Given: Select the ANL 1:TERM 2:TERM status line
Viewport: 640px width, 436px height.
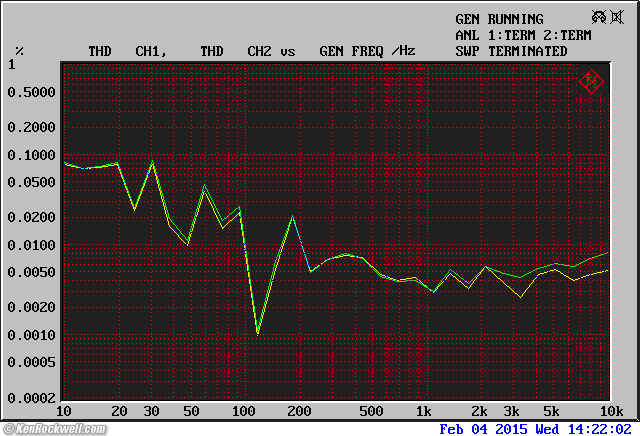Looking at the screenshot, I should pyautogui.click(x=523, y=35).
